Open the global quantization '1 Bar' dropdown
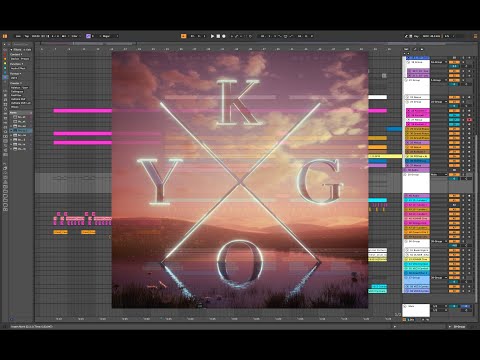480x360 pixels. pyautogui.click(x=75, y=36)
